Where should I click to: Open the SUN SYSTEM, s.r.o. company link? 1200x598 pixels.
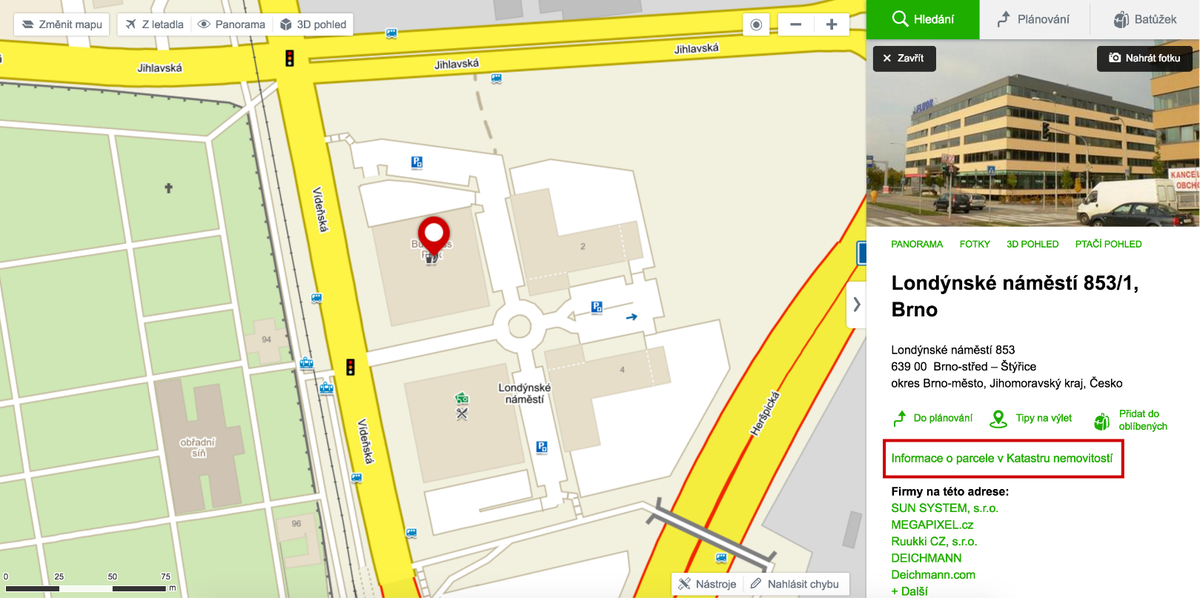[945, 508]
